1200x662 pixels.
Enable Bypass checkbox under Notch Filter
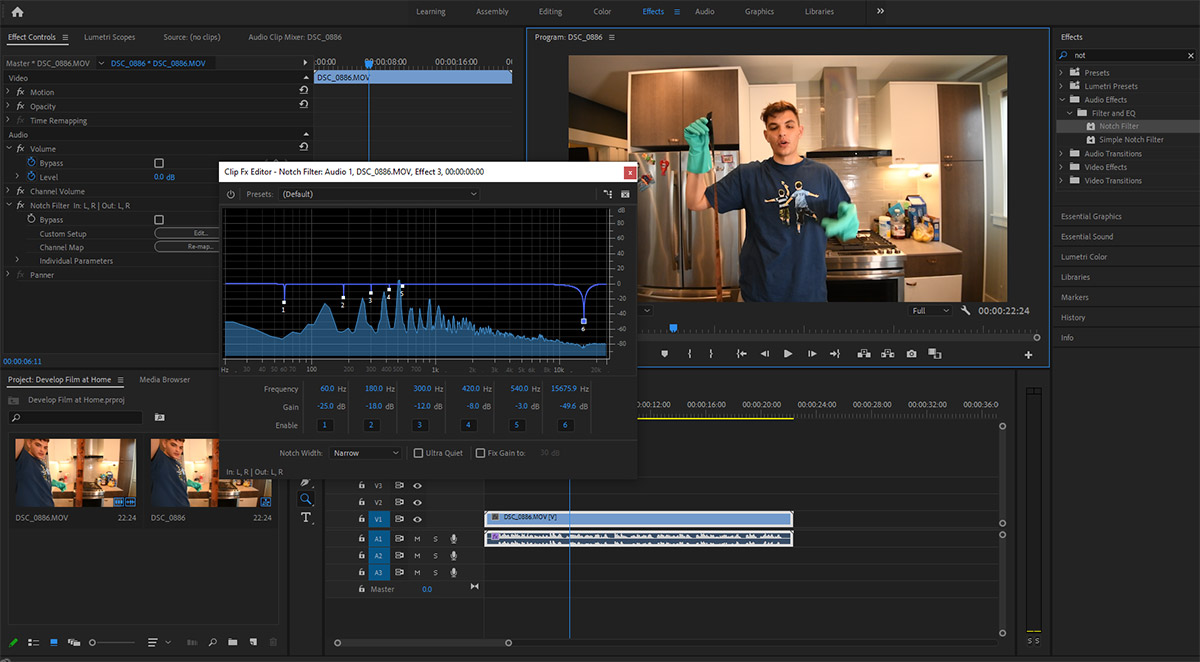(159, 219)
